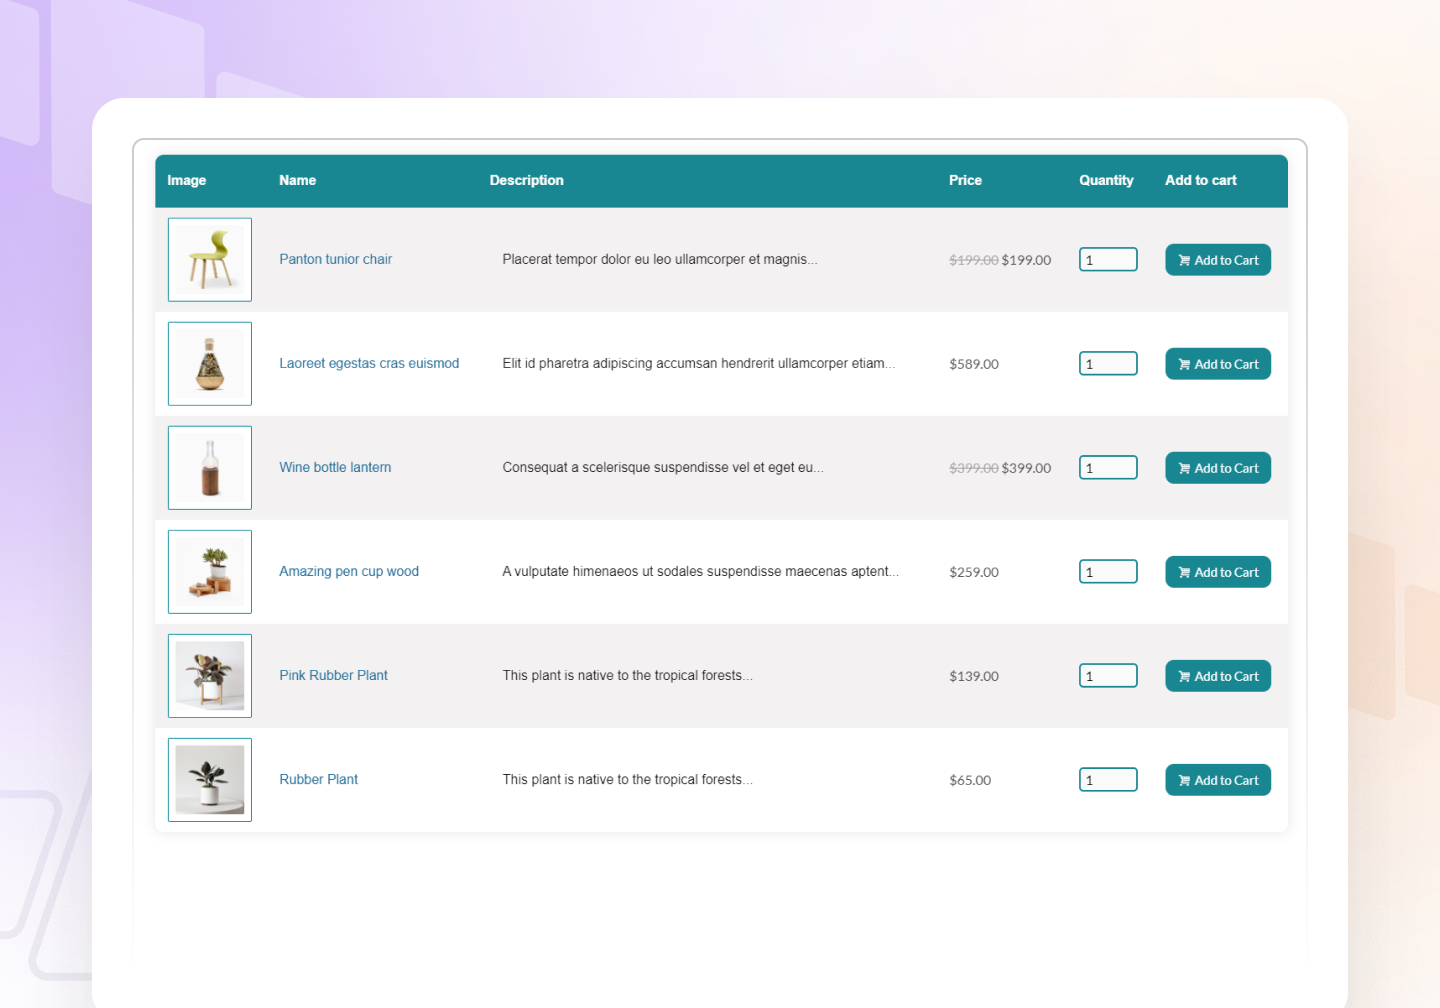Screen dimensions: 1440x1008
Task: Click the $65.00 price
Action: (x=970, y=780)
